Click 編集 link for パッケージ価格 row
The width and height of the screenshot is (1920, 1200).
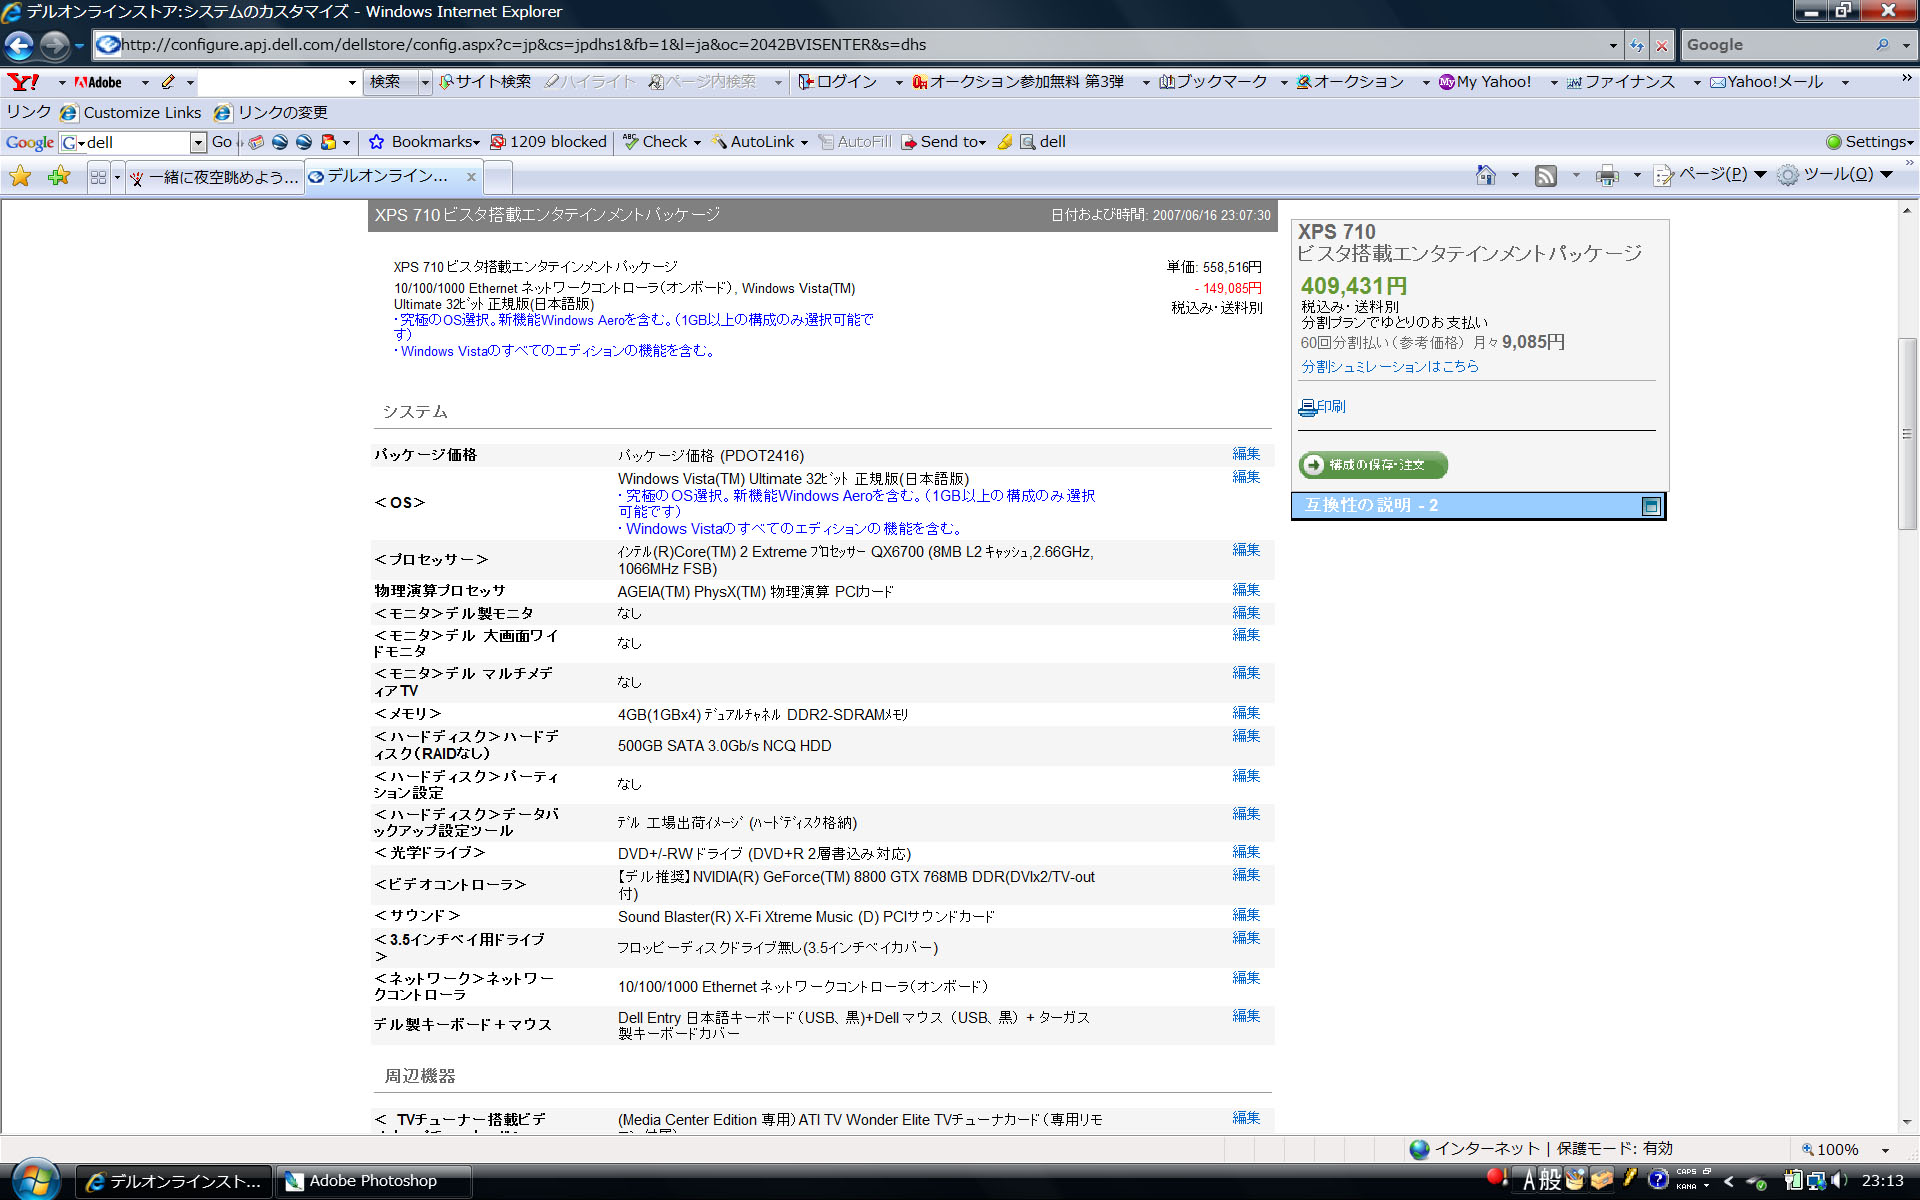click(1246, 454)
